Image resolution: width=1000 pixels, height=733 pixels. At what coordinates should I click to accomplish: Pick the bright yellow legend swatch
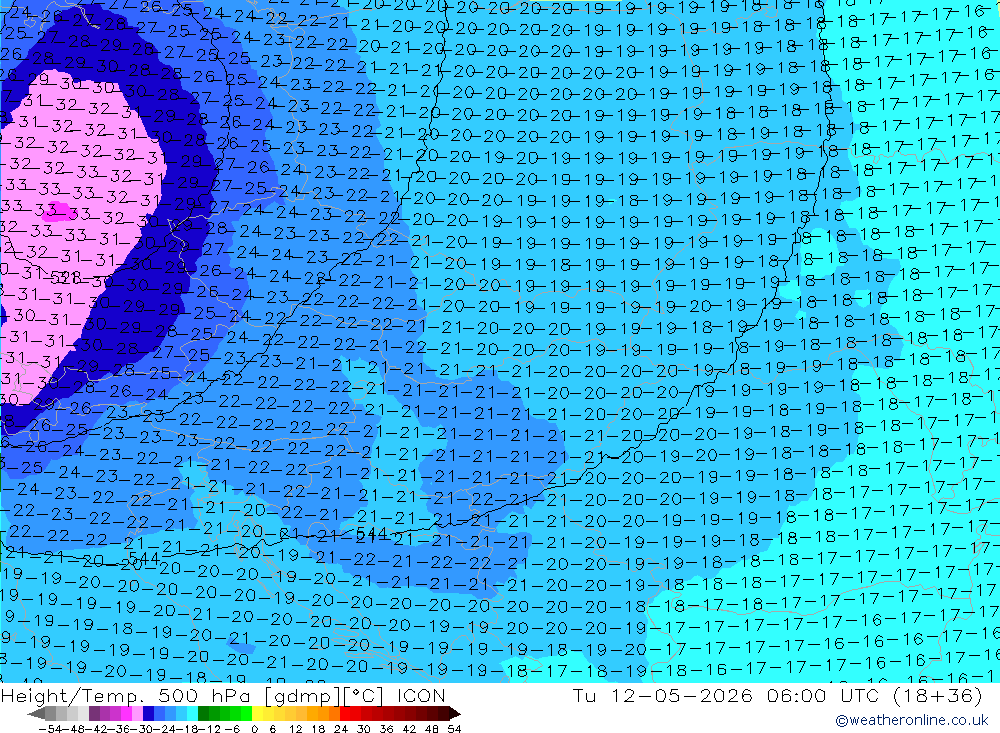(258, 713)
